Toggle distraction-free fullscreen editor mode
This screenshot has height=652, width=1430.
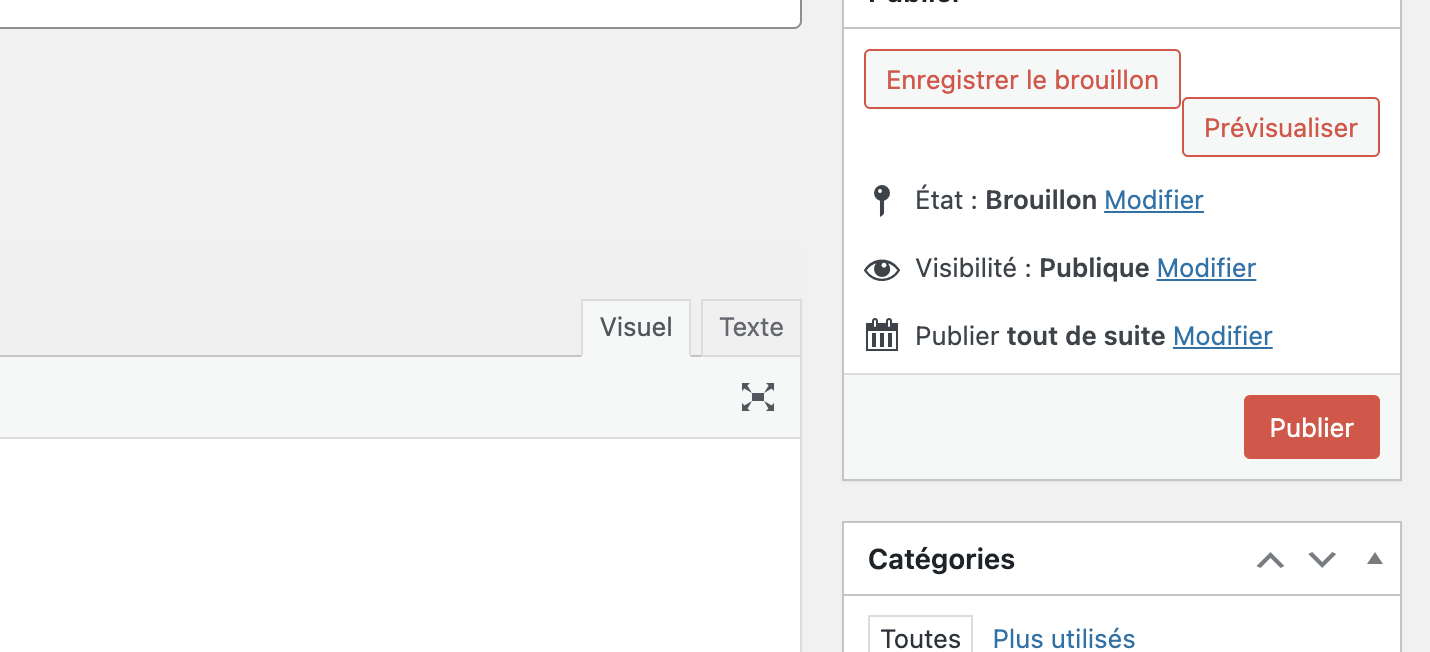[x=758, y=397]
